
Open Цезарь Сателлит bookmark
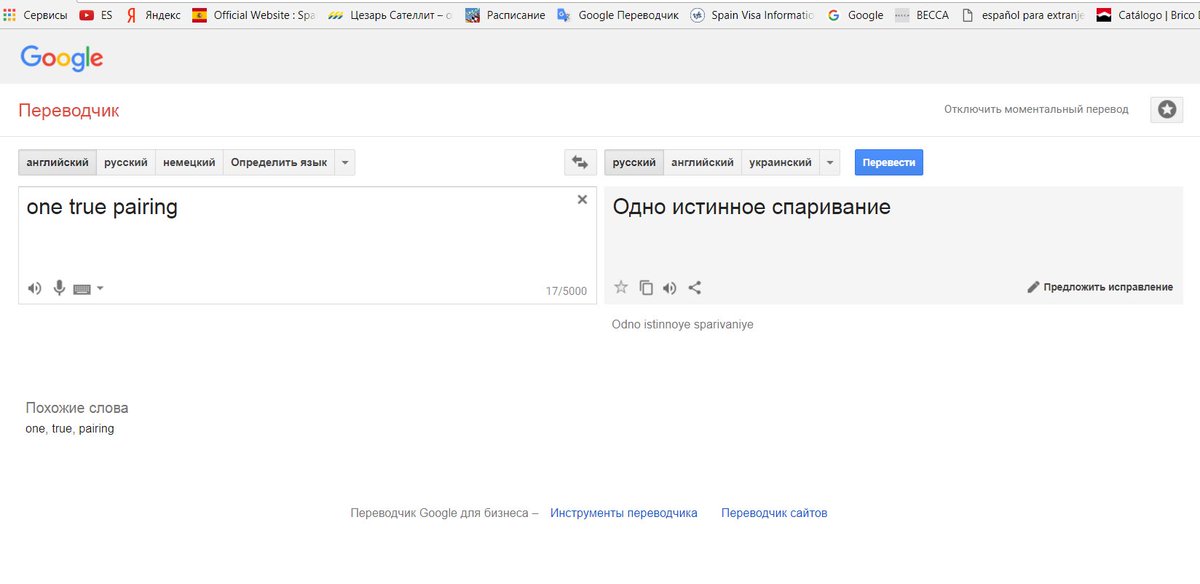coord(390,15)
